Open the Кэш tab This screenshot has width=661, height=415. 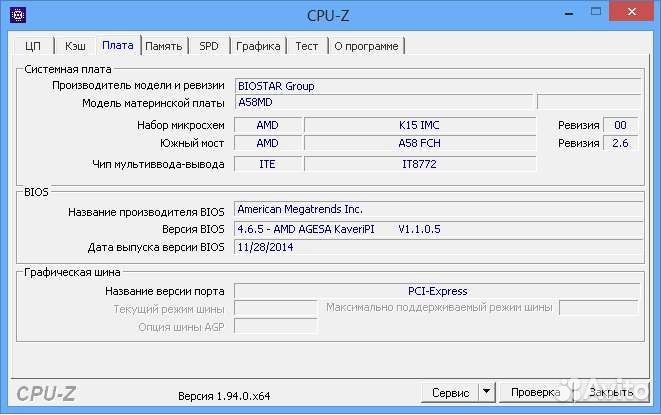pyautogui.click(x=75, y=46)
